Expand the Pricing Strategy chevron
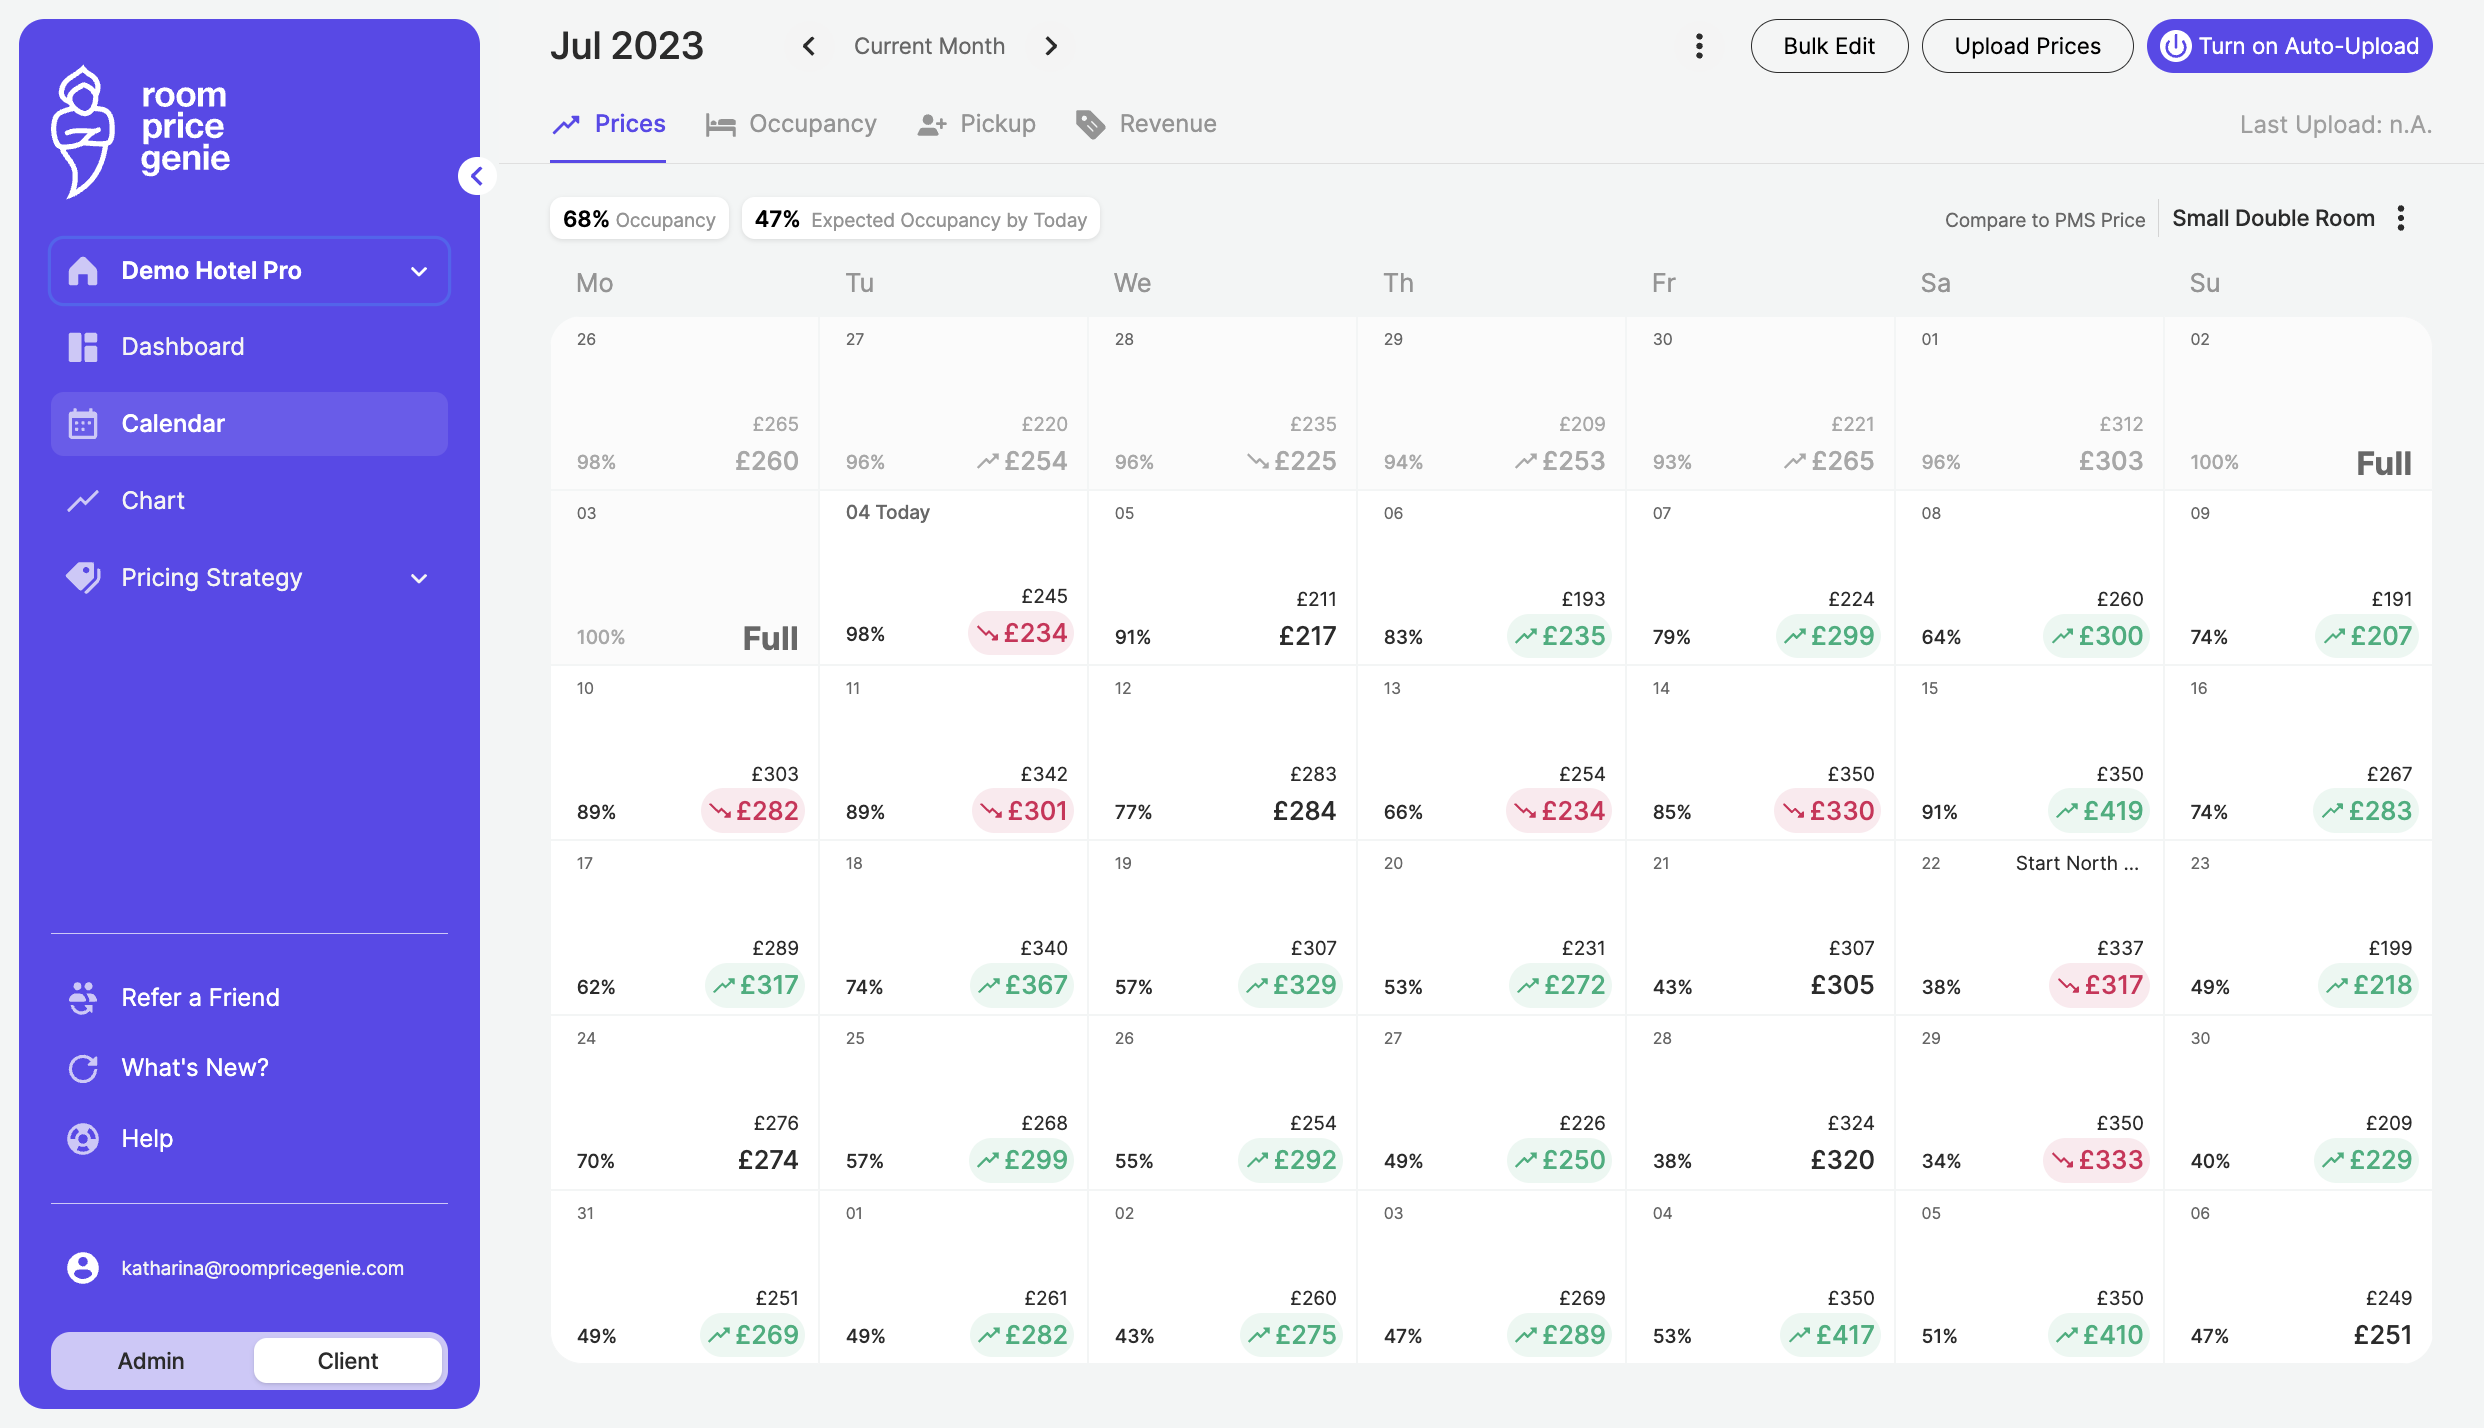 (x=419, y=578)
